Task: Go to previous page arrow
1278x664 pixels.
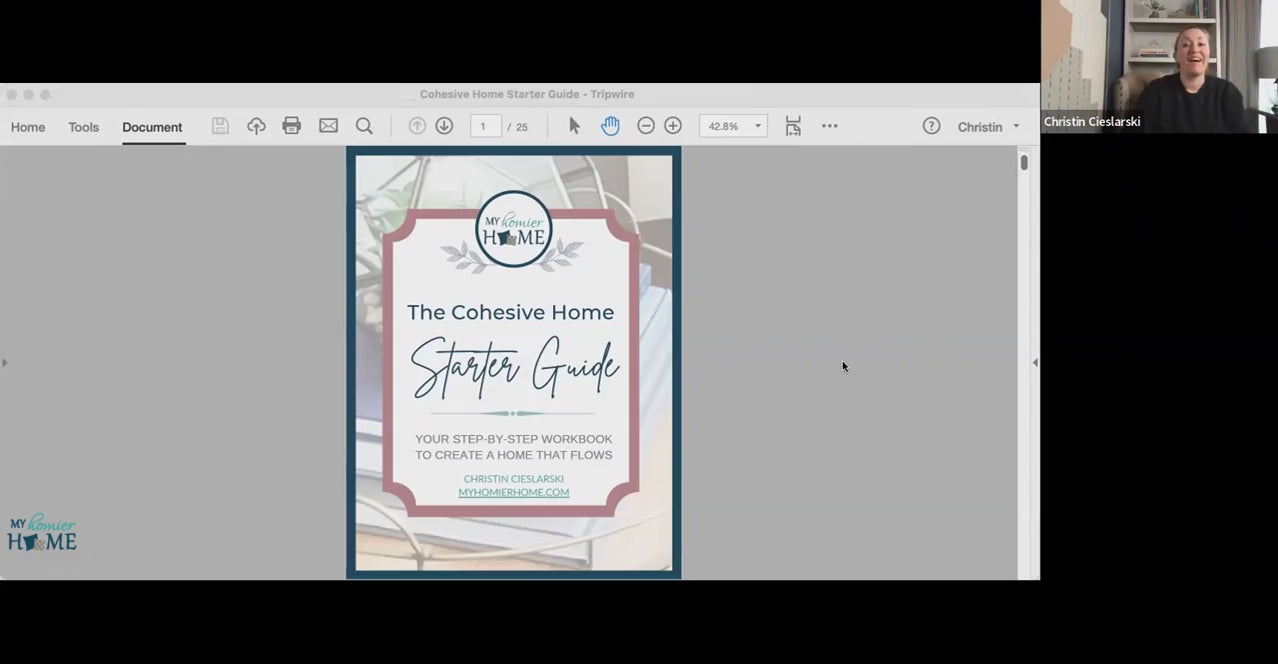Action: tap(417, 126)
